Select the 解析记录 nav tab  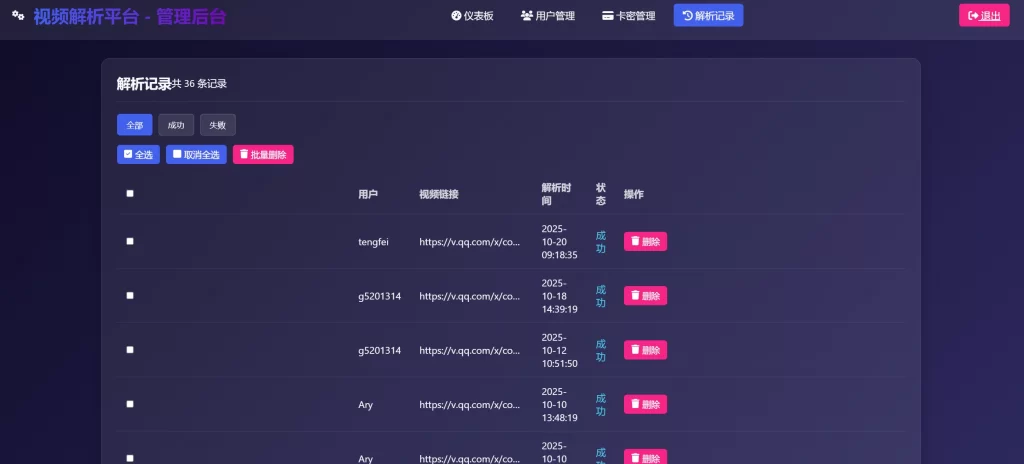click(x=709, y=16)
